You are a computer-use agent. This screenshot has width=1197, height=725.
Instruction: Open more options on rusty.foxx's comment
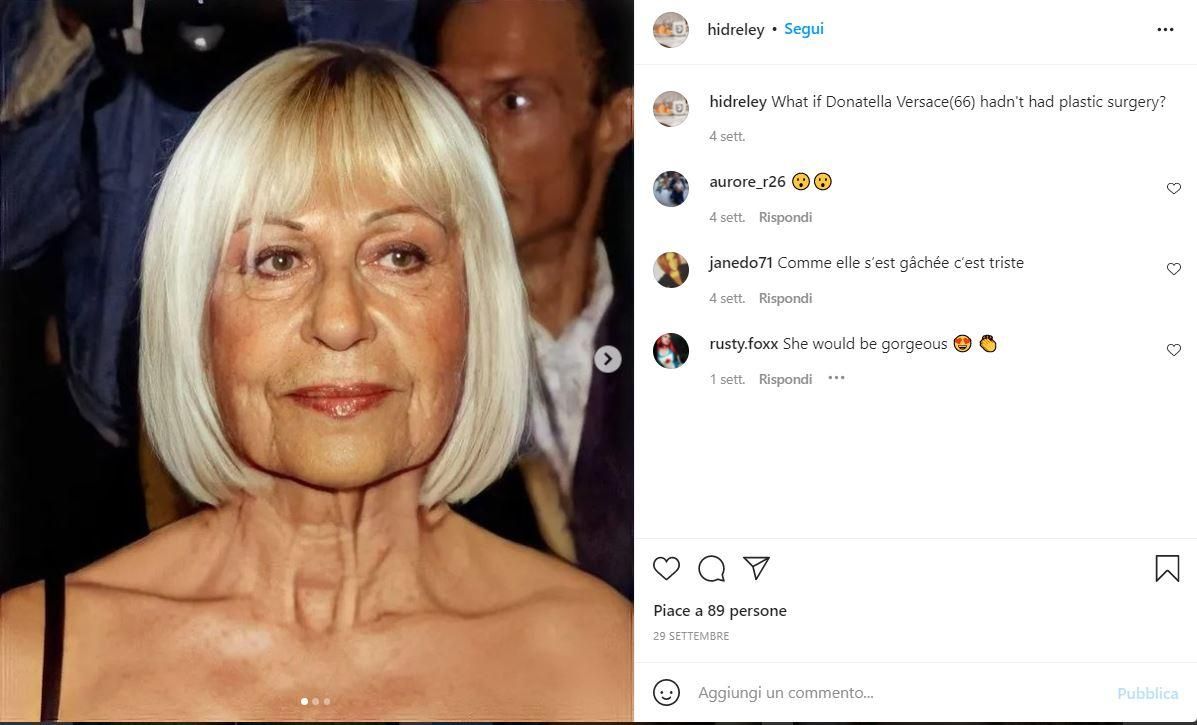[836, 378]
